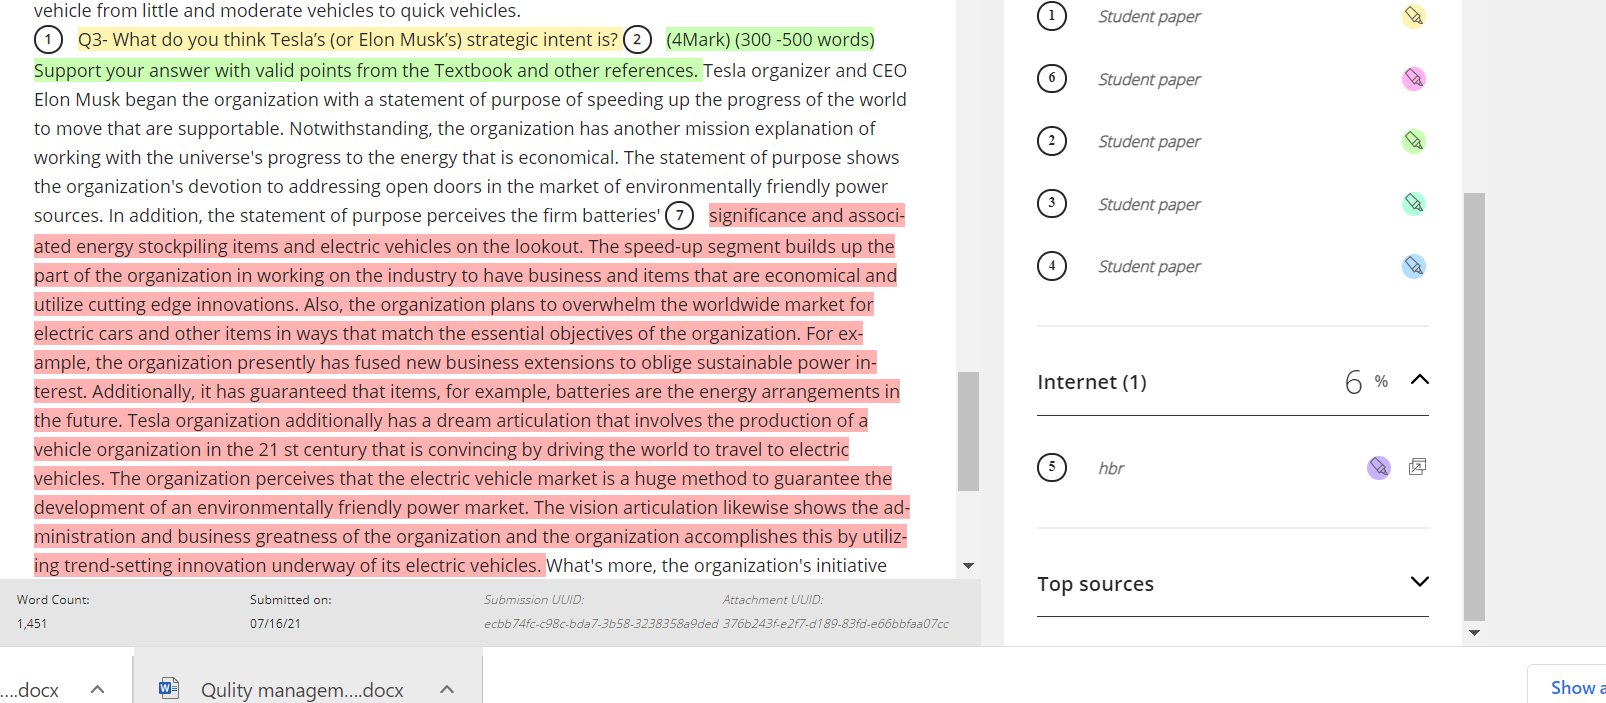Click match marker 7 in document
This screenshot has height=703, width=1606.
[x=679, y=215]
